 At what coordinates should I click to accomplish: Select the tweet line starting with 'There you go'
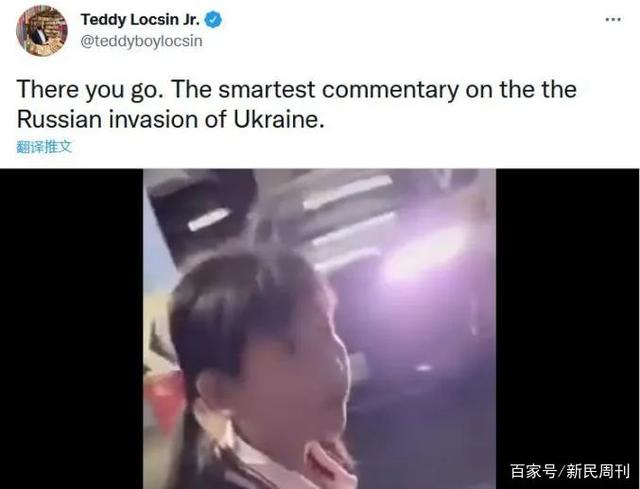296,89
